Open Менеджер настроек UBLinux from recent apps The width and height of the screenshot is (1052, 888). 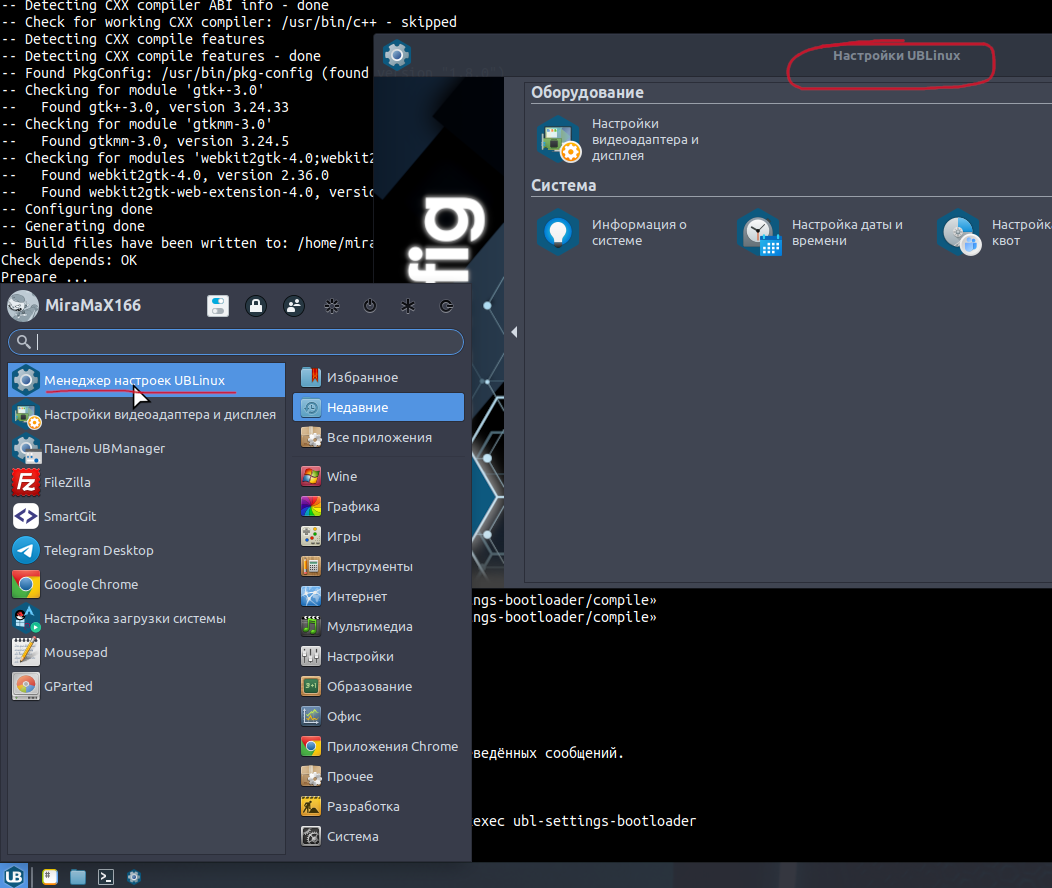(x=146, y=380)
